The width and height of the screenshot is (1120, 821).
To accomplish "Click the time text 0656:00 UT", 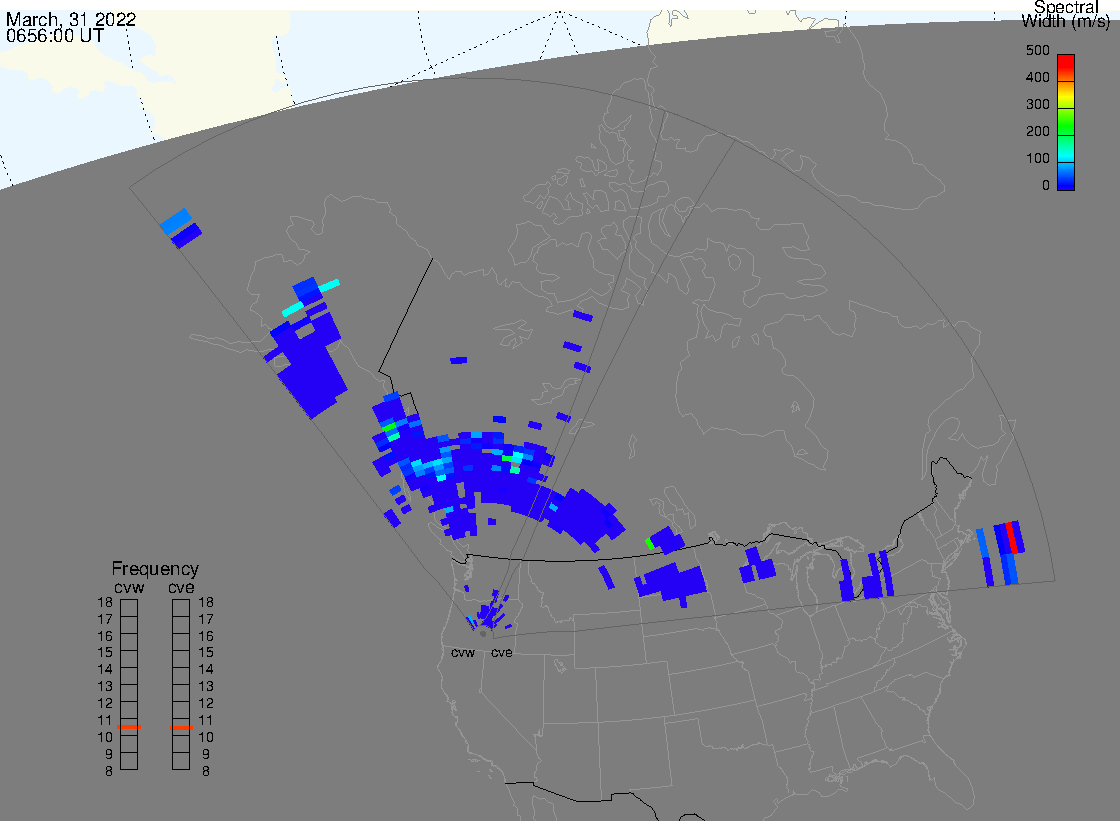I will point(55,35).
